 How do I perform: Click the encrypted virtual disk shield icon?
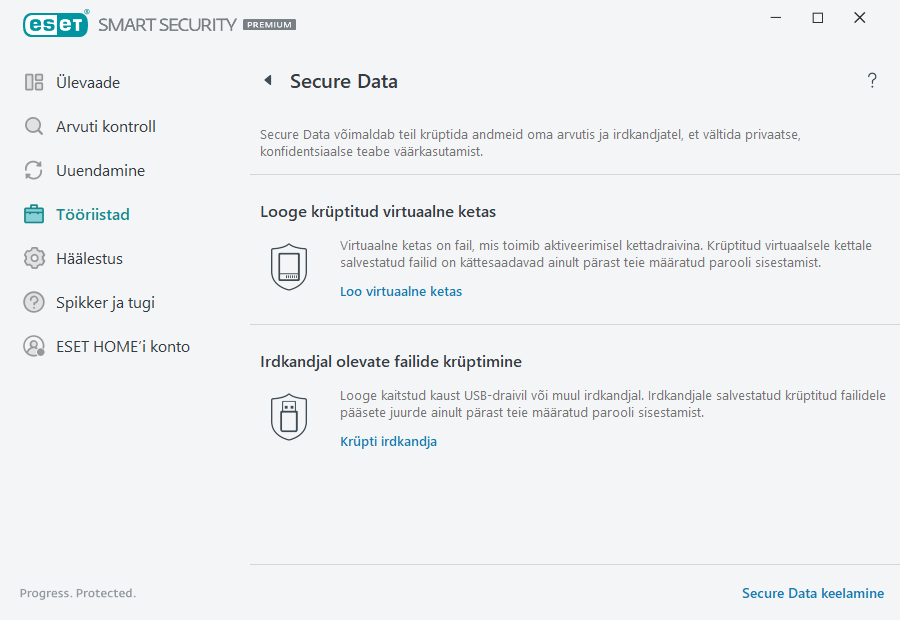(x=289, y=266)
